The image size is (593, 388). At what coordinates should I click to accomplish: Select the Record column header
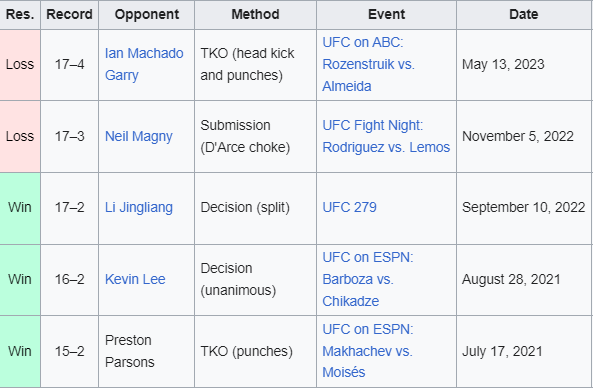[70, 14]
